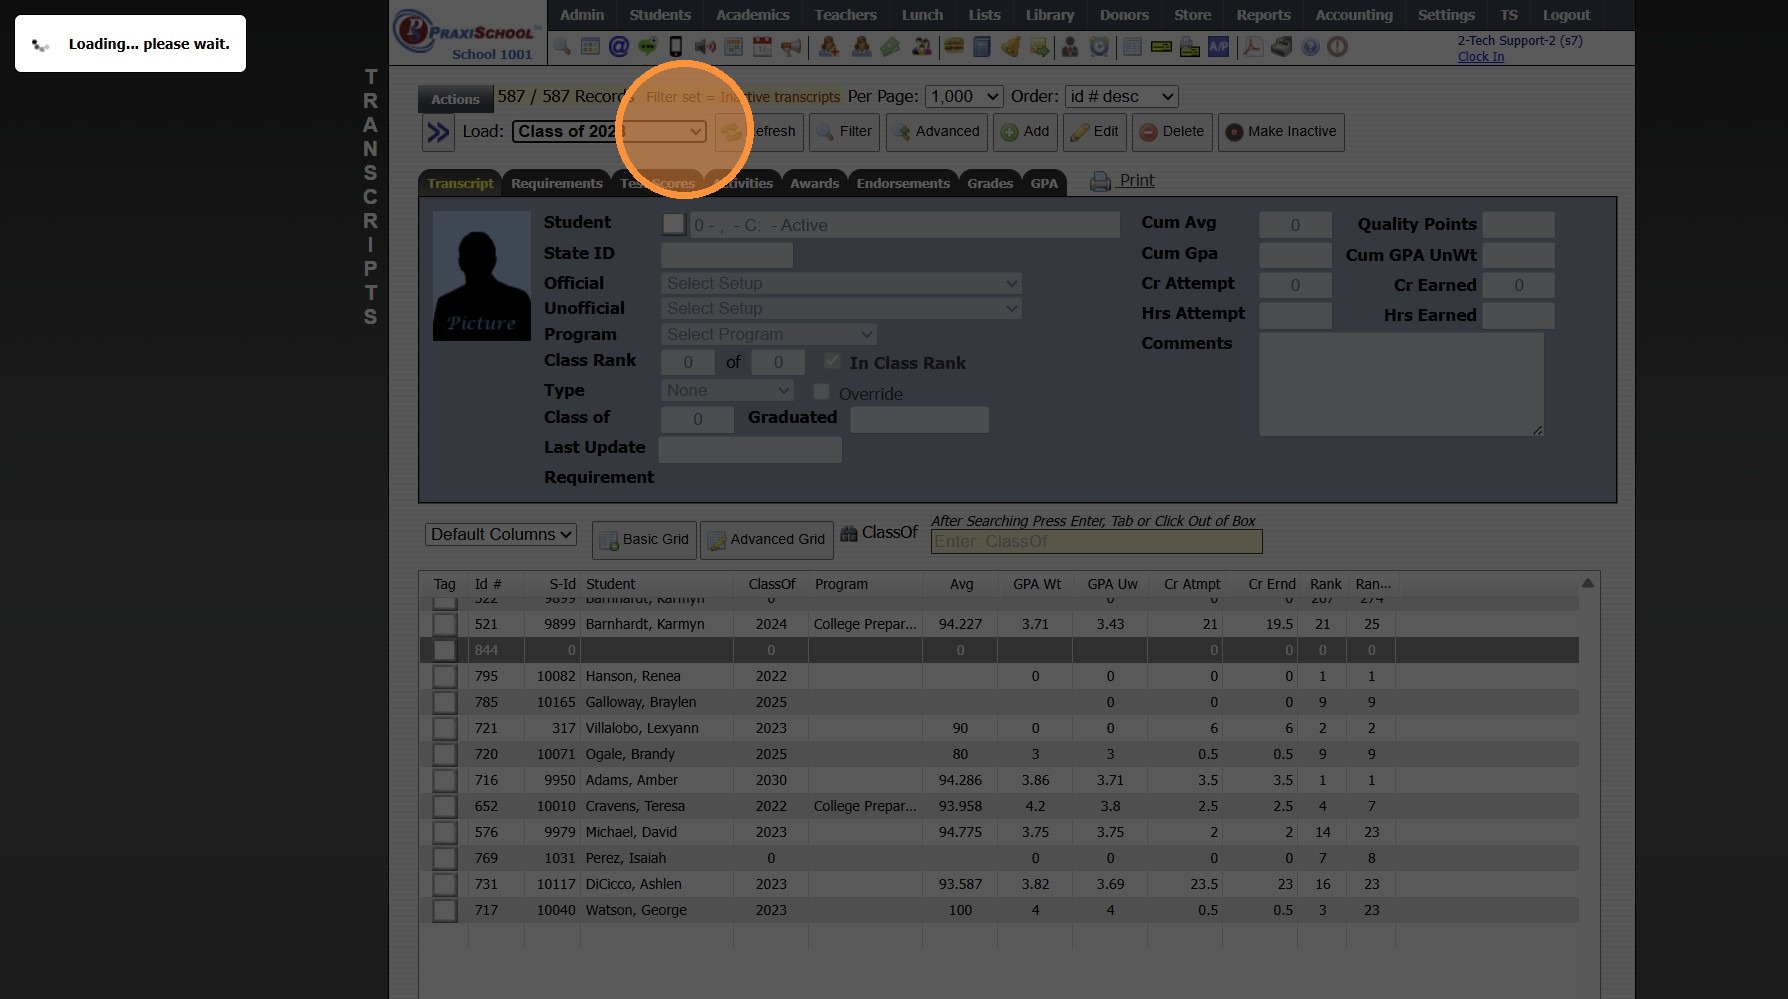Open the green chat message icon
Image resolution: width=1788 pixels, height=999 pixels.
[648, 47]
